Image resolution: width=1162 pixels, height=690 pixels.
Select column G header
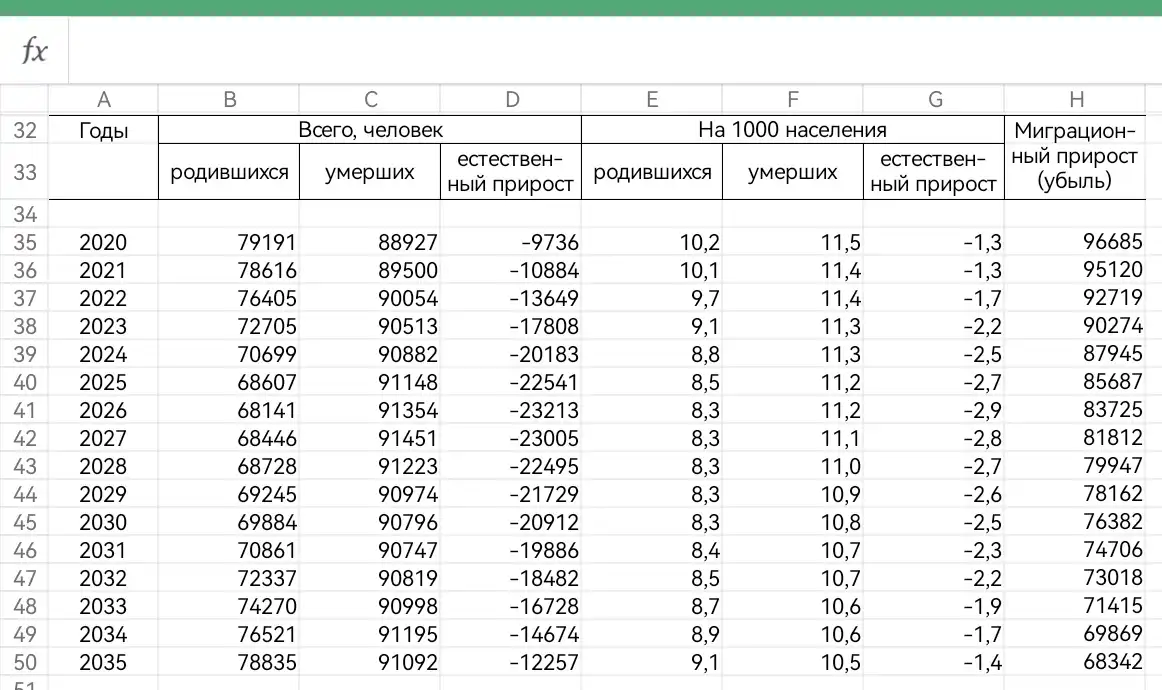934,99
